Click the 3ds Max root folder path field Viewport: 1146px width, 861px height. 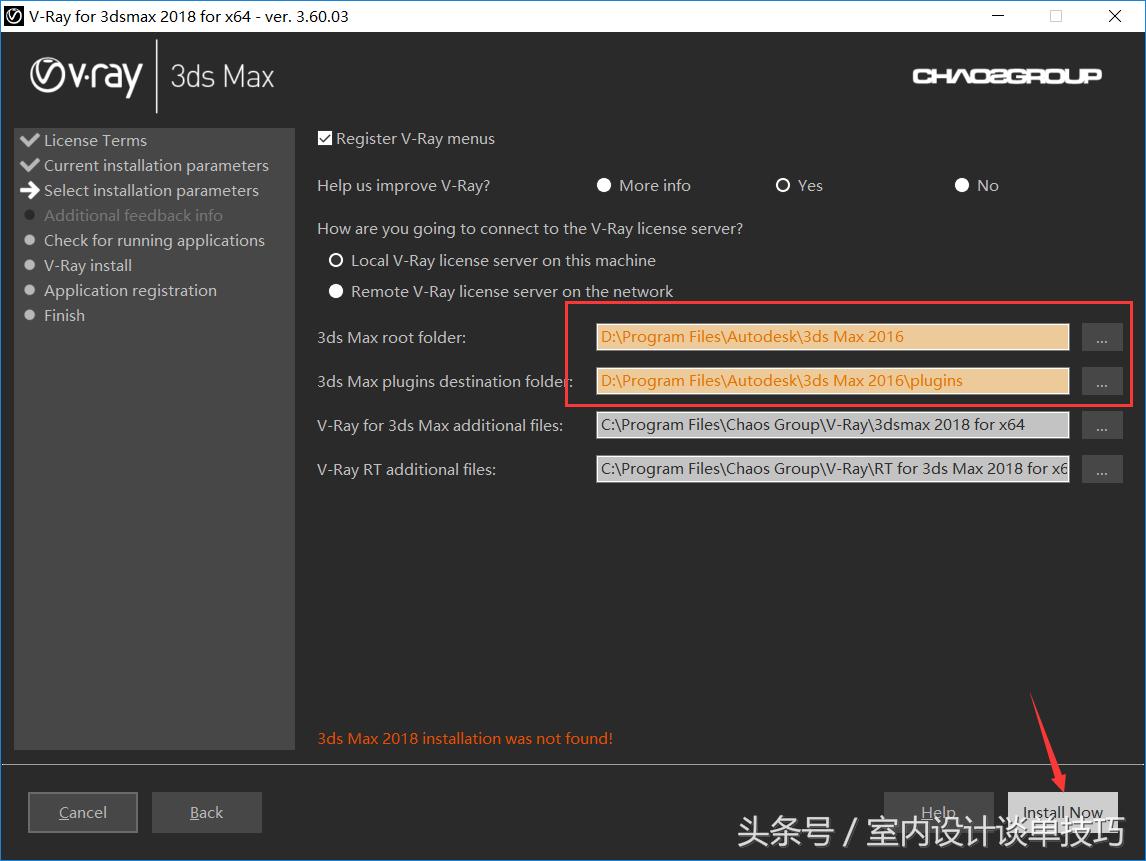click(x=832, y=337)
